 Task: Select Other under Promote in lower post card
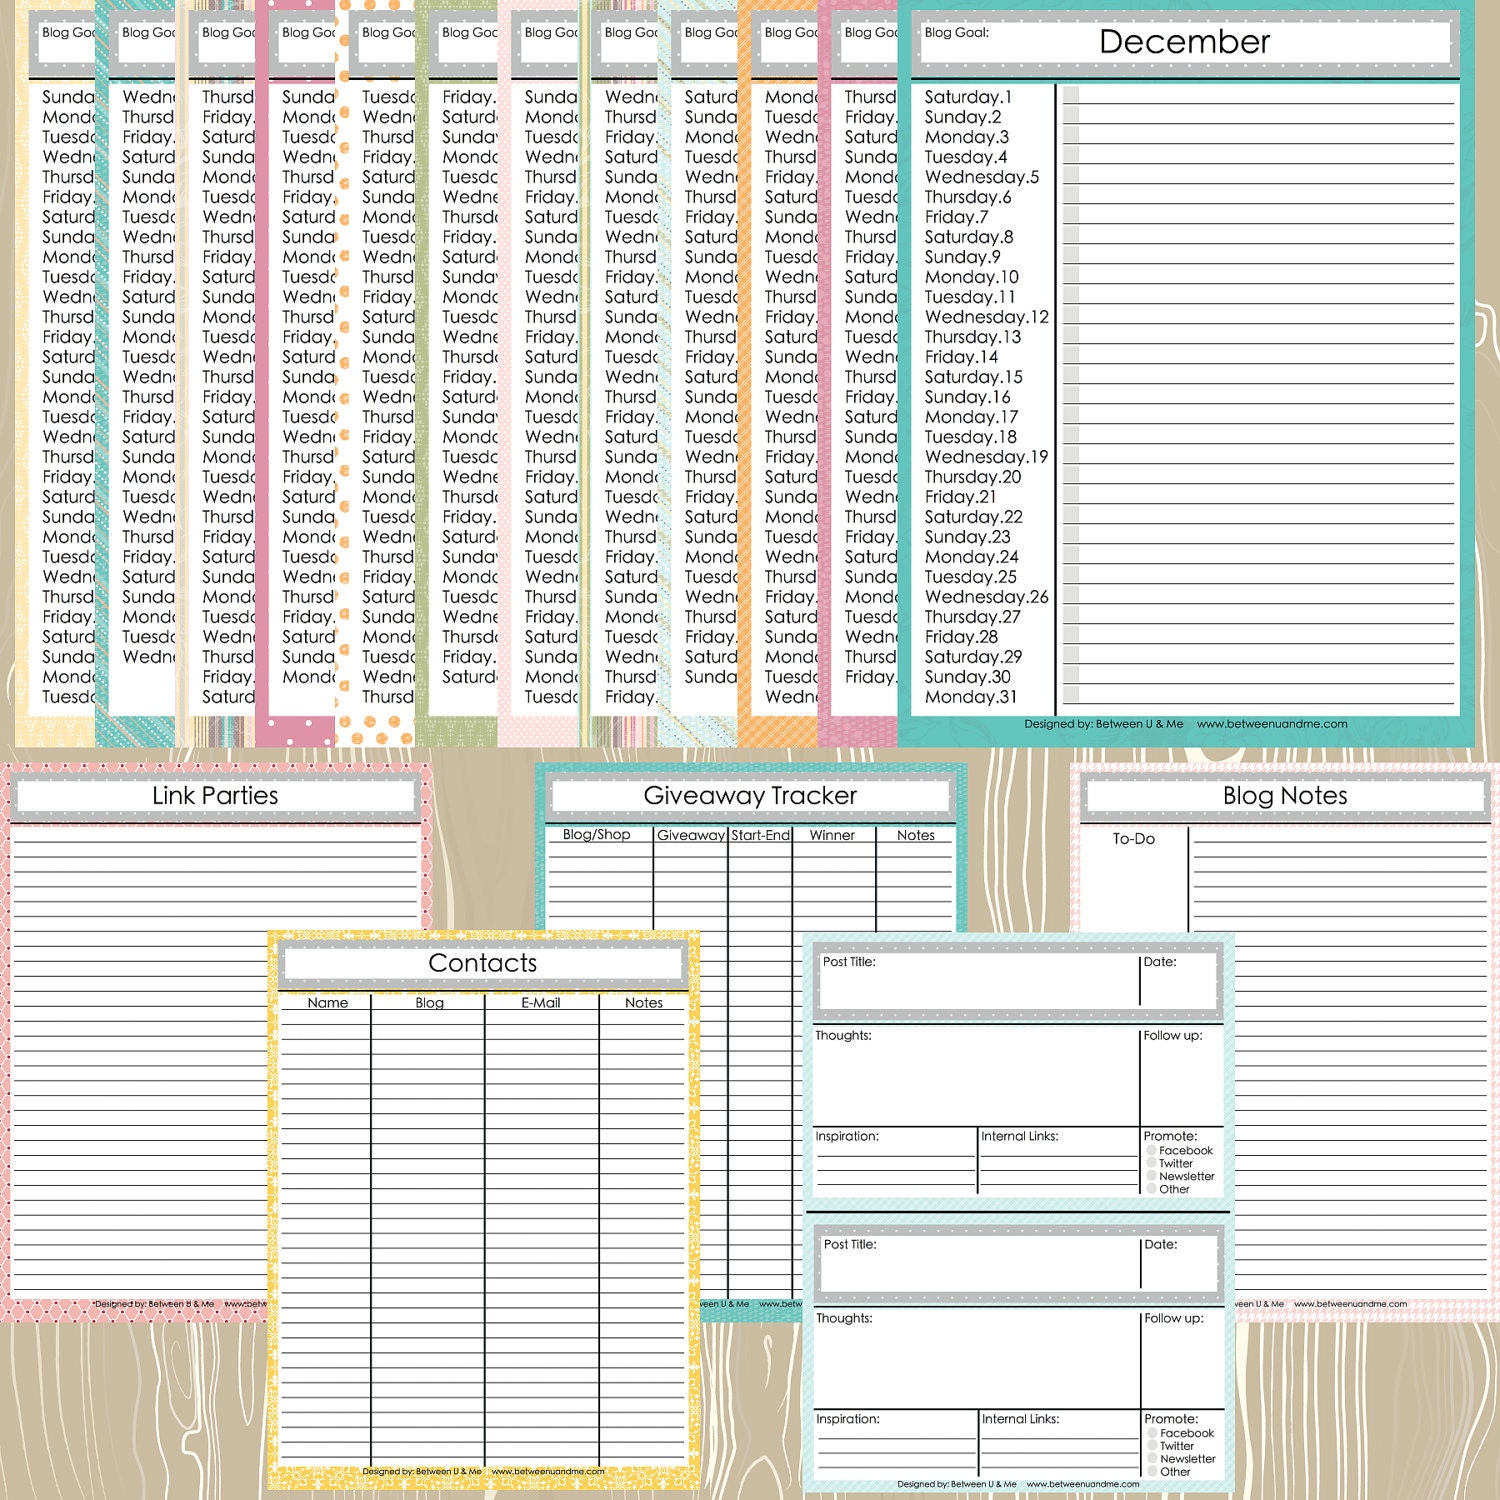pyautogui.click(x=1152, y=1472)
